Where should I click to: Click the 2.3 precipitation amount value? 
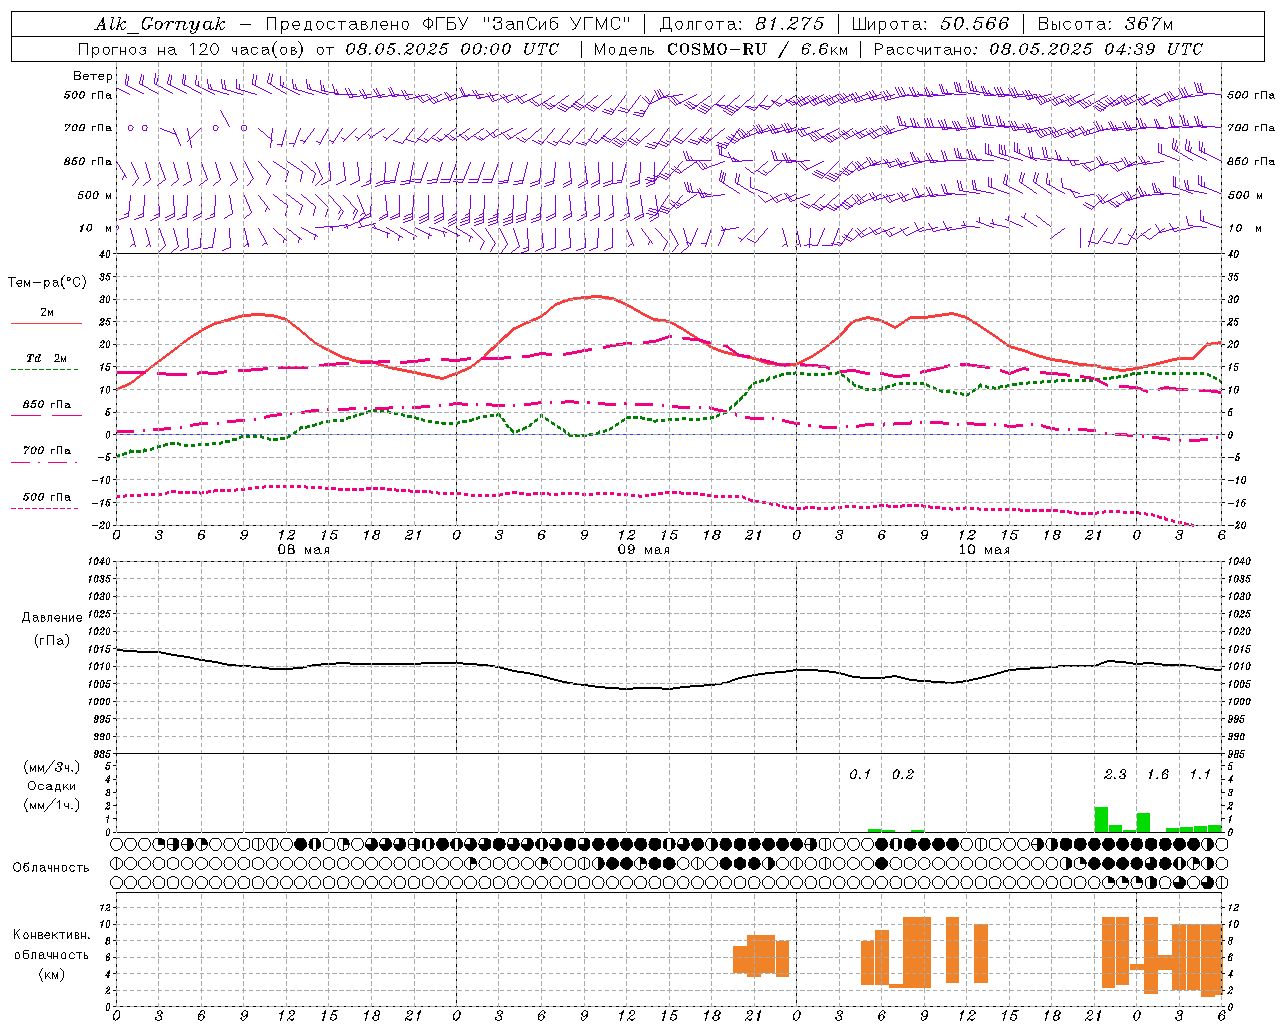(x=1115, y=775)
